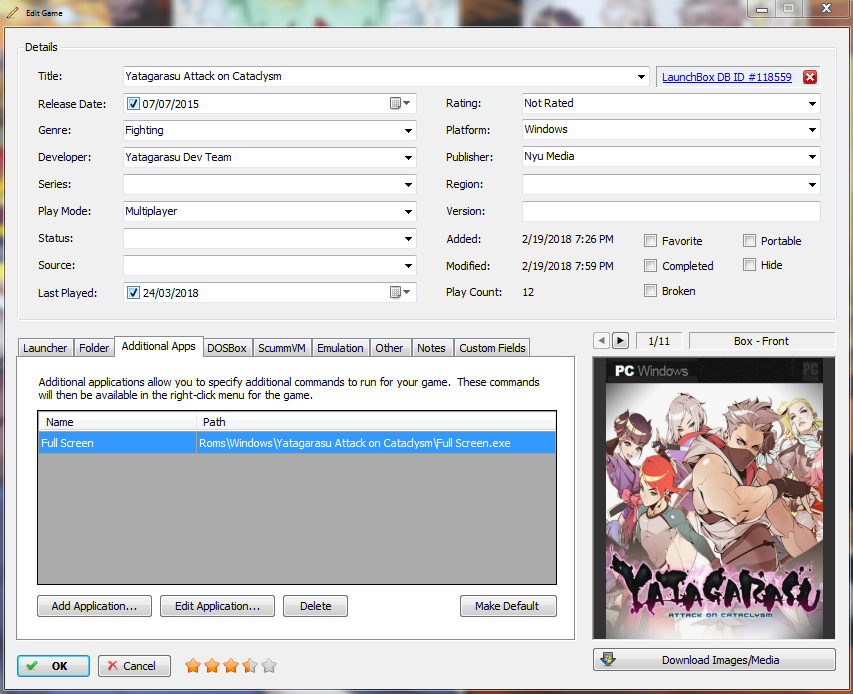Show next image with right arrow
Image resolution: width=853 pixels, height=694 pixels.
(x=620, y=341)
